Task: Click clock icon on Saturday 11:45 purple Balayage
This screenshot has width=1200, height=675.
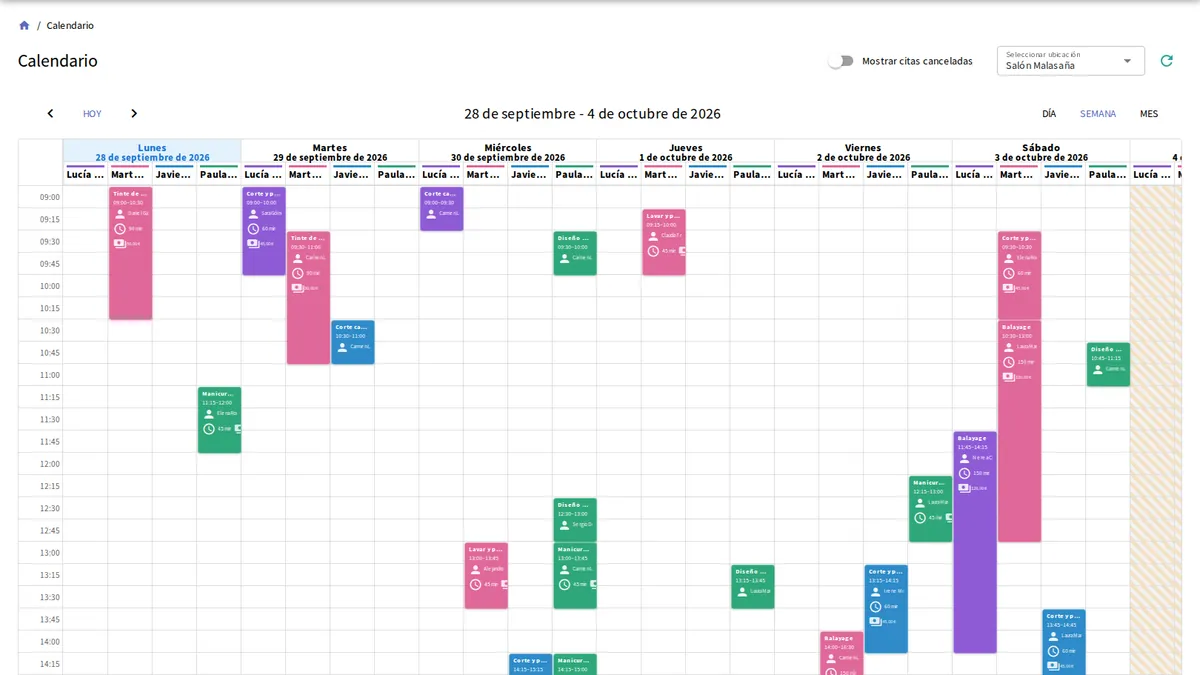Action: (964, 473)
